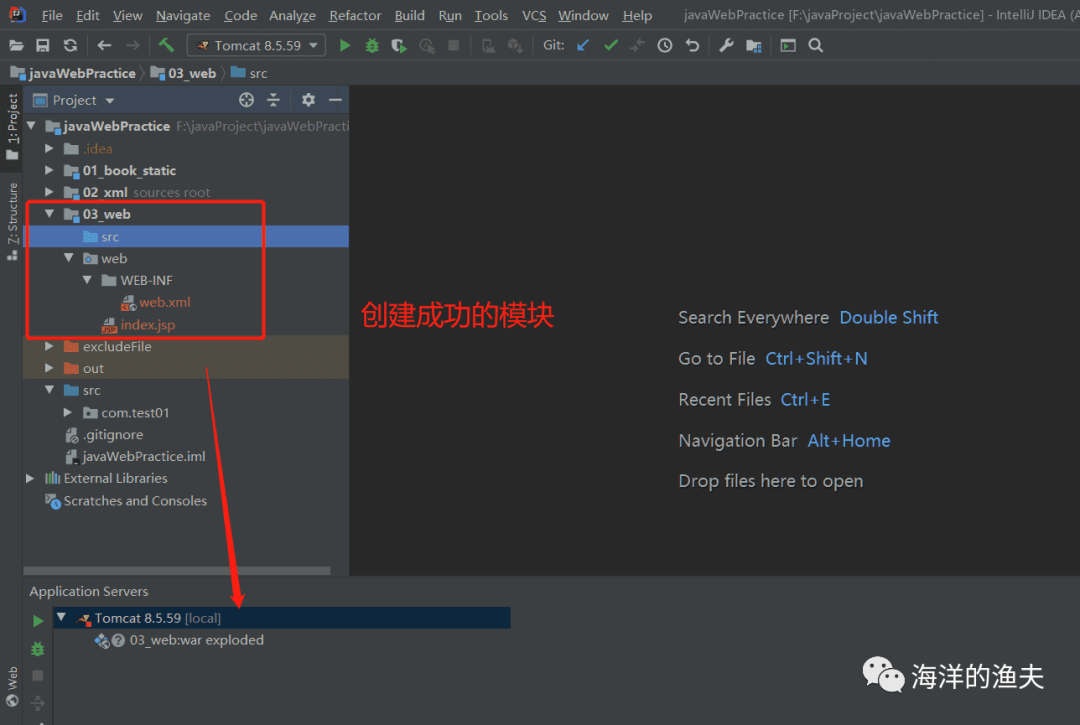Toggle Web tool window tab
This screenshot has height=725, width=1080.
pos(12,686)
